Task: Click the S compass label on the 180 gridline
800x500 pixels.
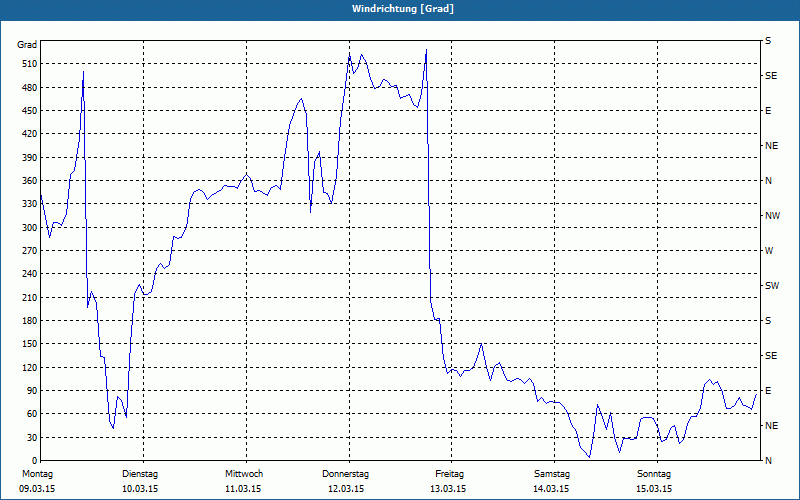Action: coord(768,321)
